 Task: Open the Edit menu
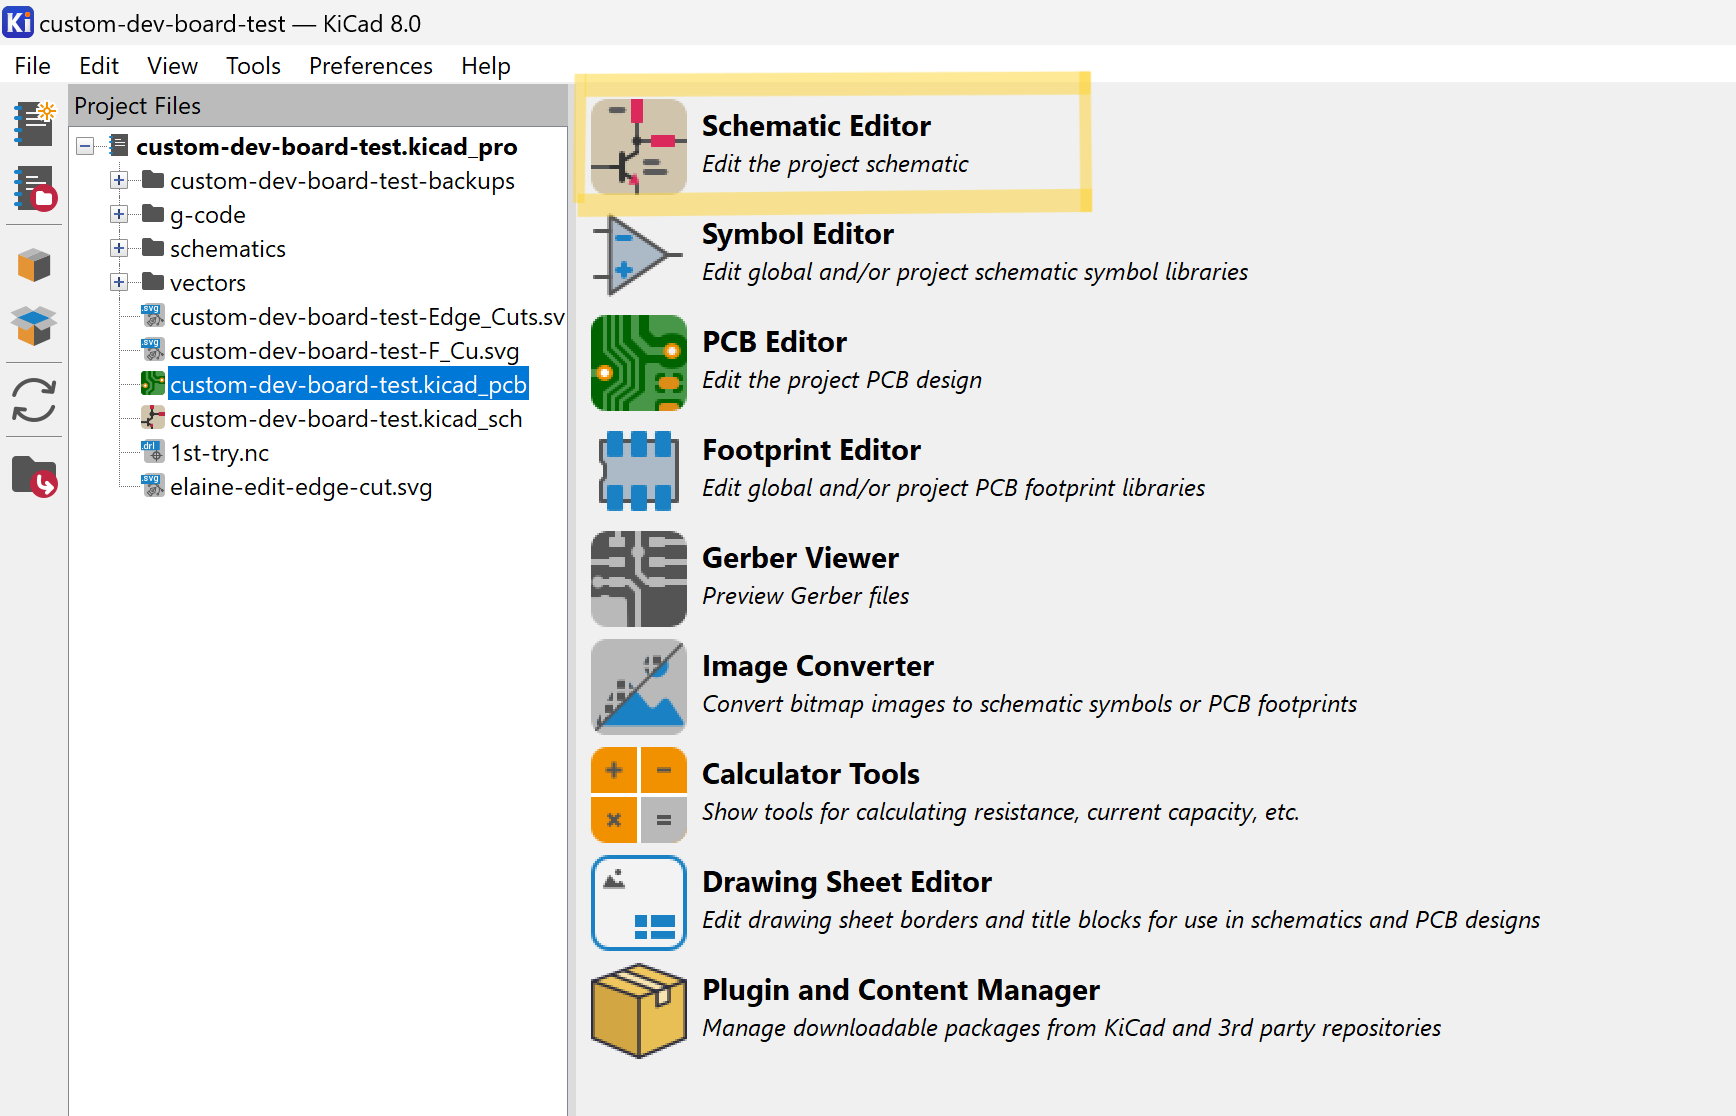pyautogui.click(x=99, y=66)
